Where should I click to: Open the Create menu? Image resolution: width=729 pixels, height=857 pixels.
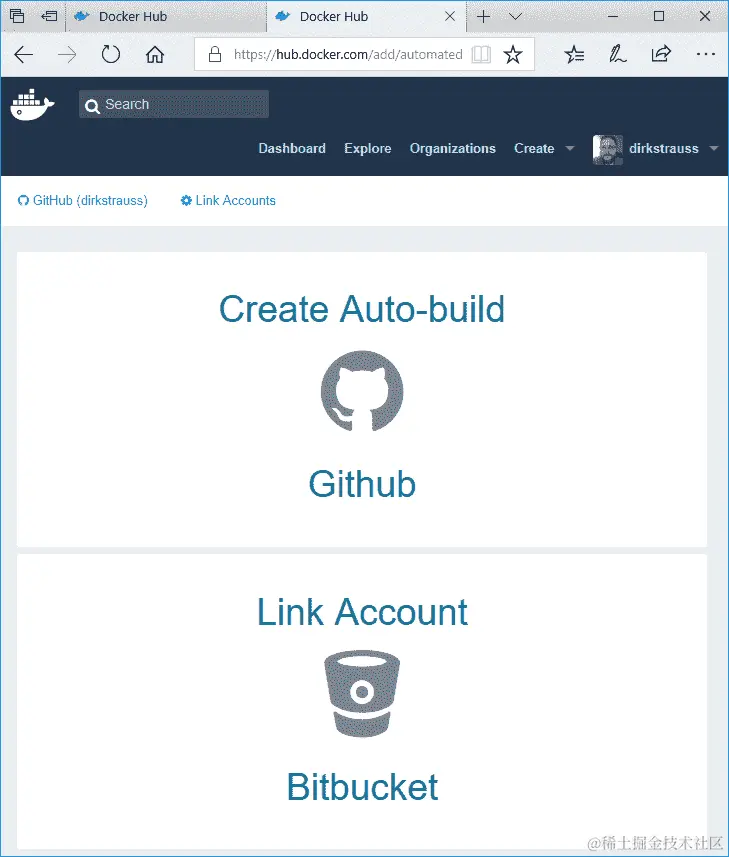[534, 148]
